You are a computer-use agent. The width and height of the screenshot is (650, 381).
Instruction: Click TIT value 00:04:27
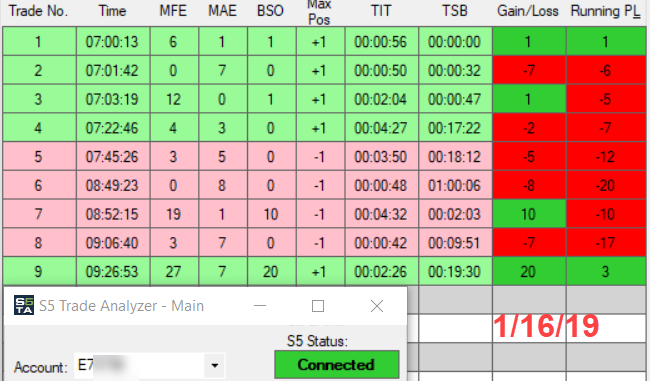click(x=381, y=128)
